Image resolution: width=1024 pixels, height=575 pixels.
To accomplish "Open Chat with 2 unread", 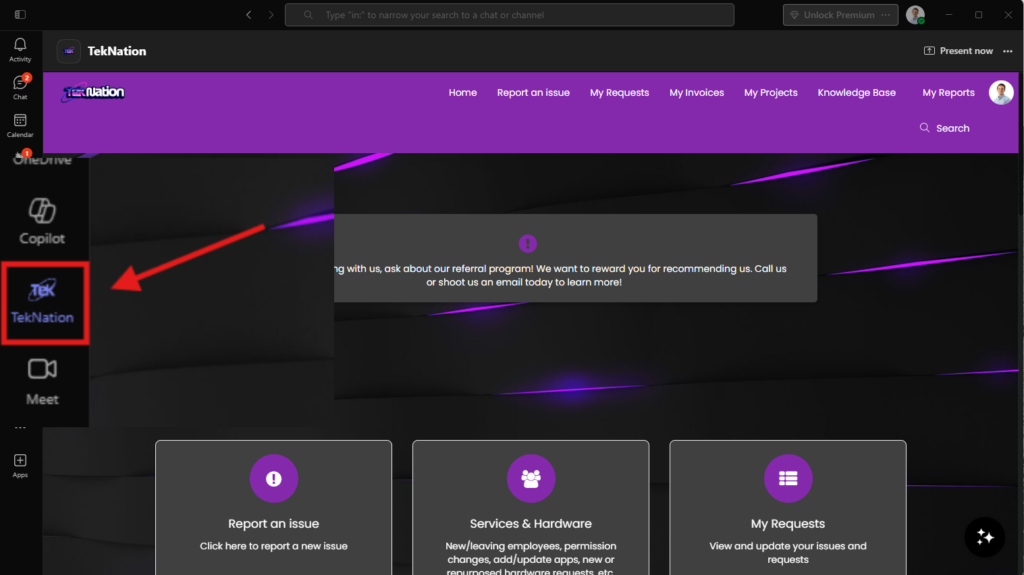I will pyautogui.click(x=20, y=87).
